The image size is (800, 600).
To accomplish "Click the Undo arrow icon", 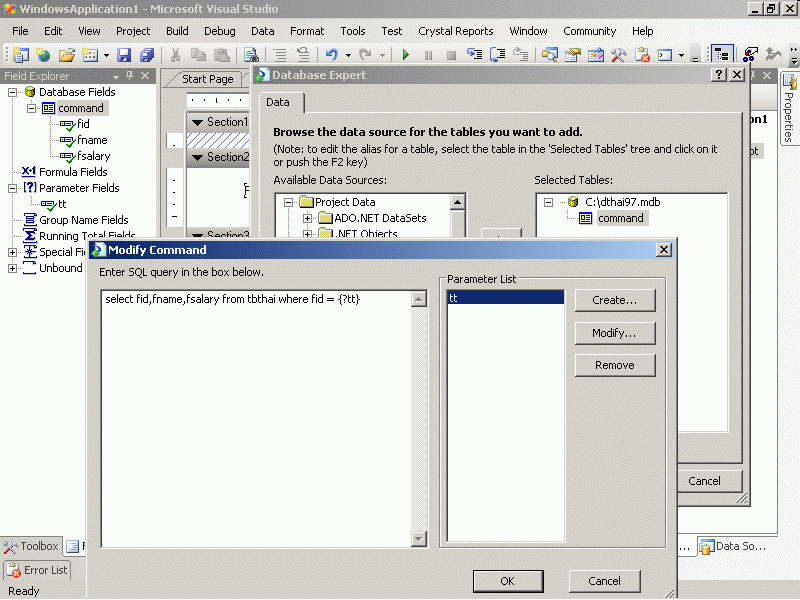I will click(330, 55).
